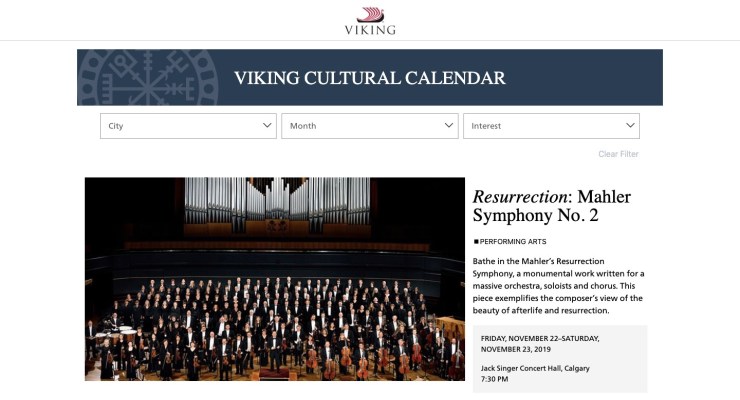Click the Mahler event description paragraph
Viewport: 740px width, 400px height.
(558, 286)
